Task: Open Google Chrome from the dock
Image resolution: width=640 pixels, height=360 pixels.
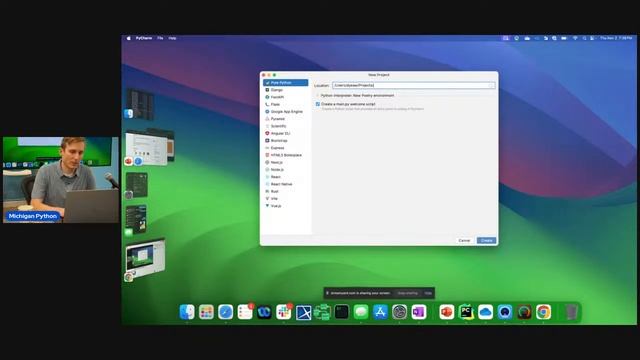Action: pyautogui.click(x=543, y=312)
